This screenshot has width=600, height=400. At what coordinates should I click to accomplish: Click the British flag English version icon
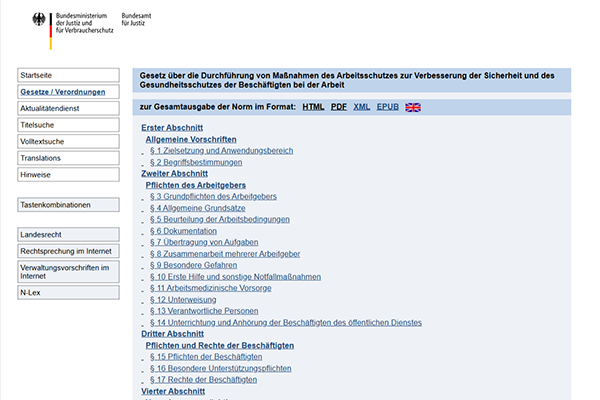point(413,107)
